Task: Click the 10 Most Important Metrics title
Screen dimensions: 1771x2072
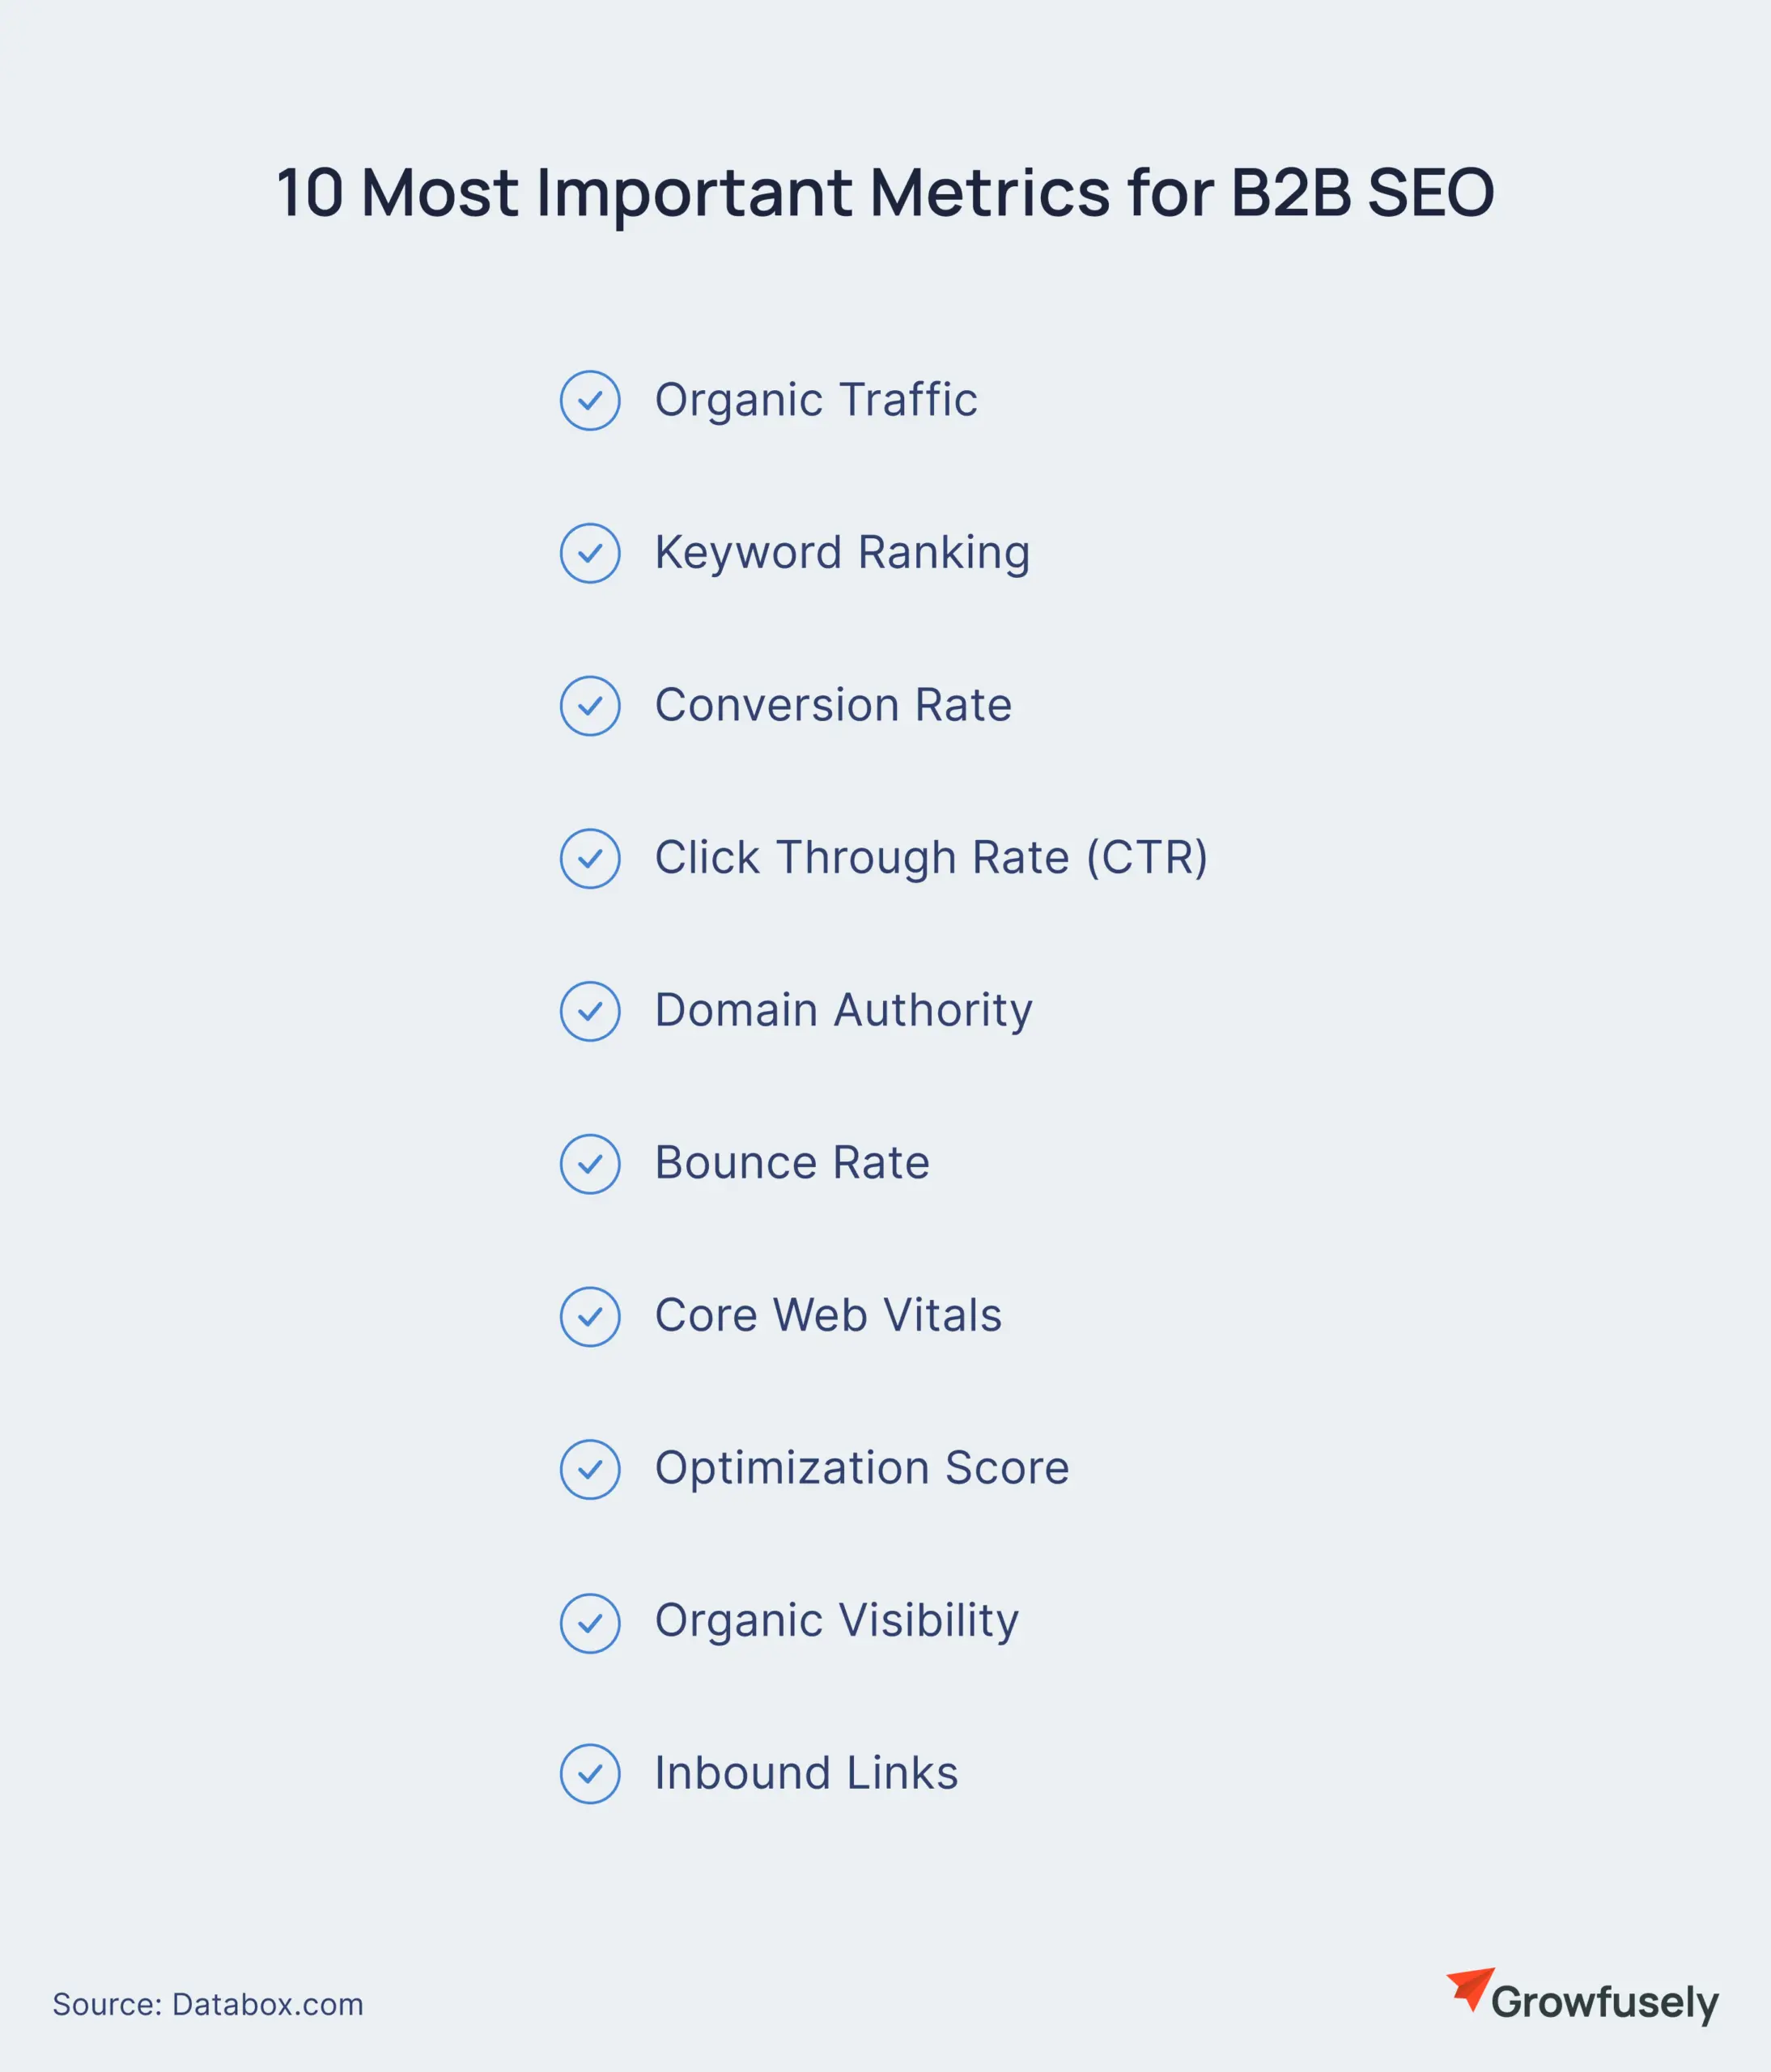Action: pos(885,192)
